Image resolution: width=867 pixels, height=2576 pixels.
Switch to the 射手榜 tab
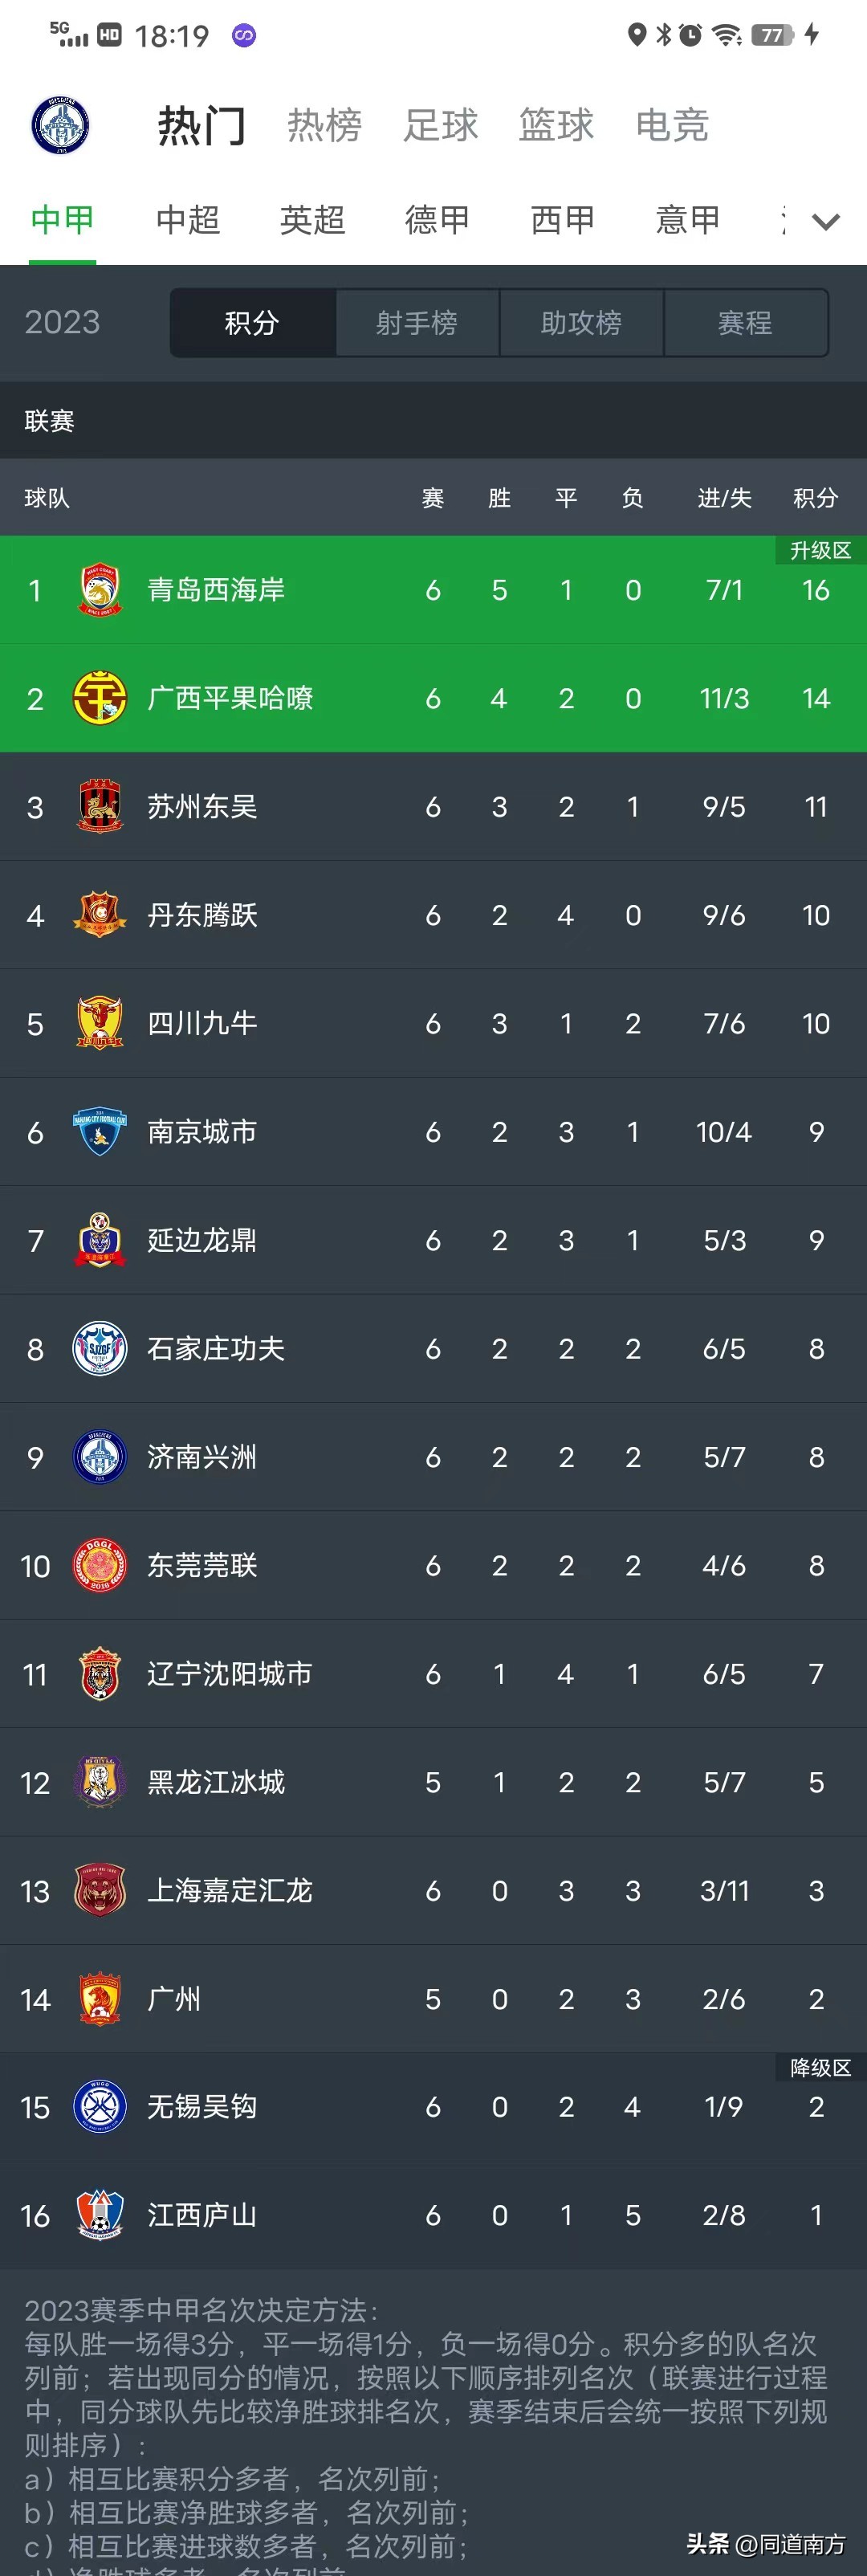tap(417, 323)
